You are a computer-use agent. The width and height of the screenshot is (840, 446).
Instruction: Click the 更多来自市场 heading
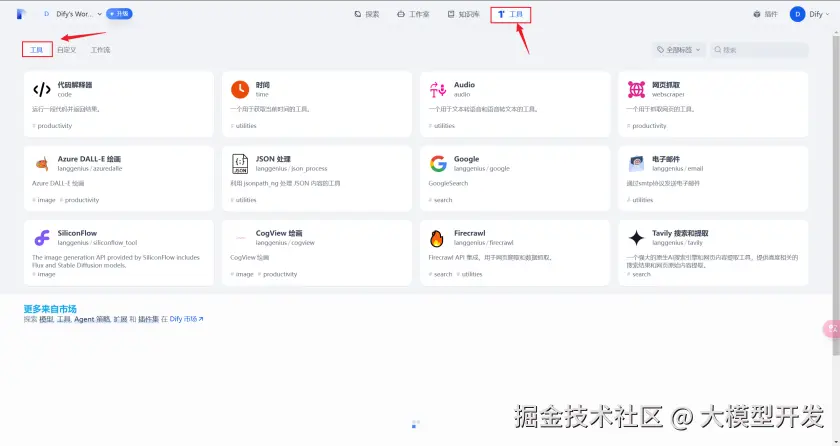click(x=50, y=309)
